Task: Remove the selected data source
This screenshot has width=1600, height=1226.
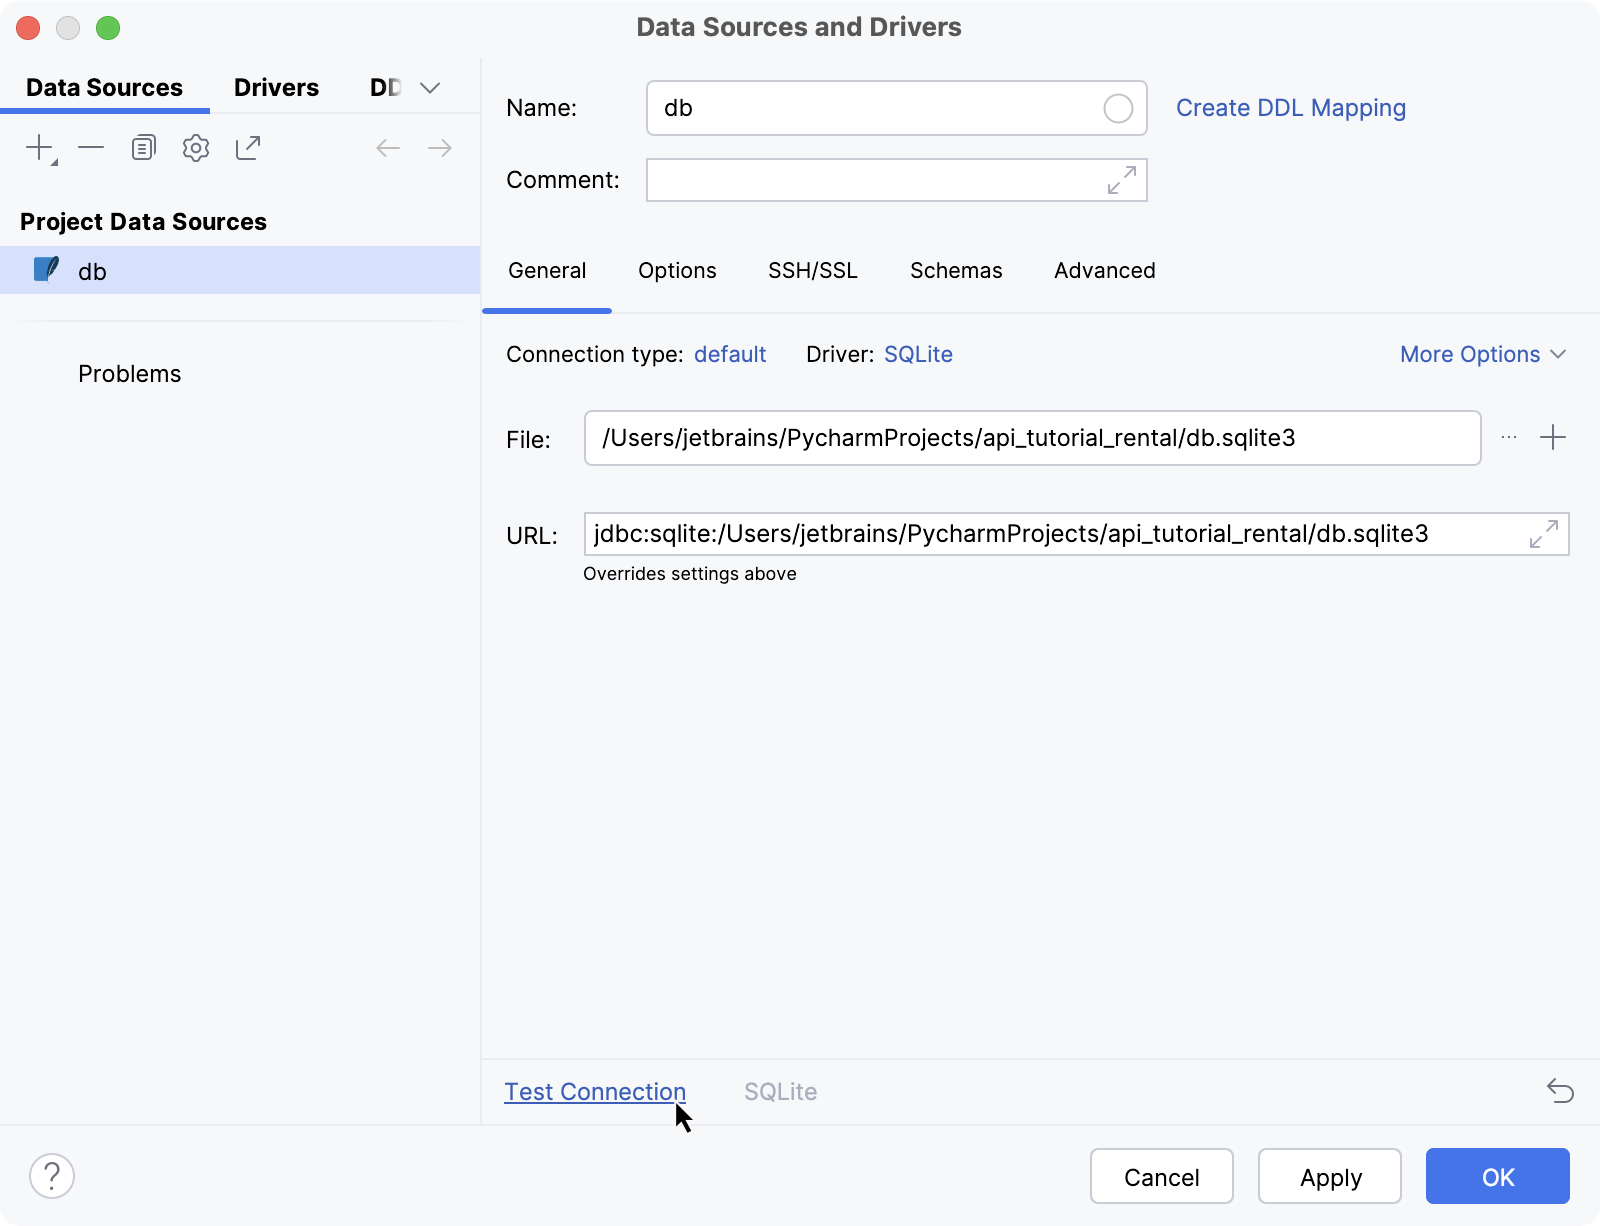Action: point(91,147)
